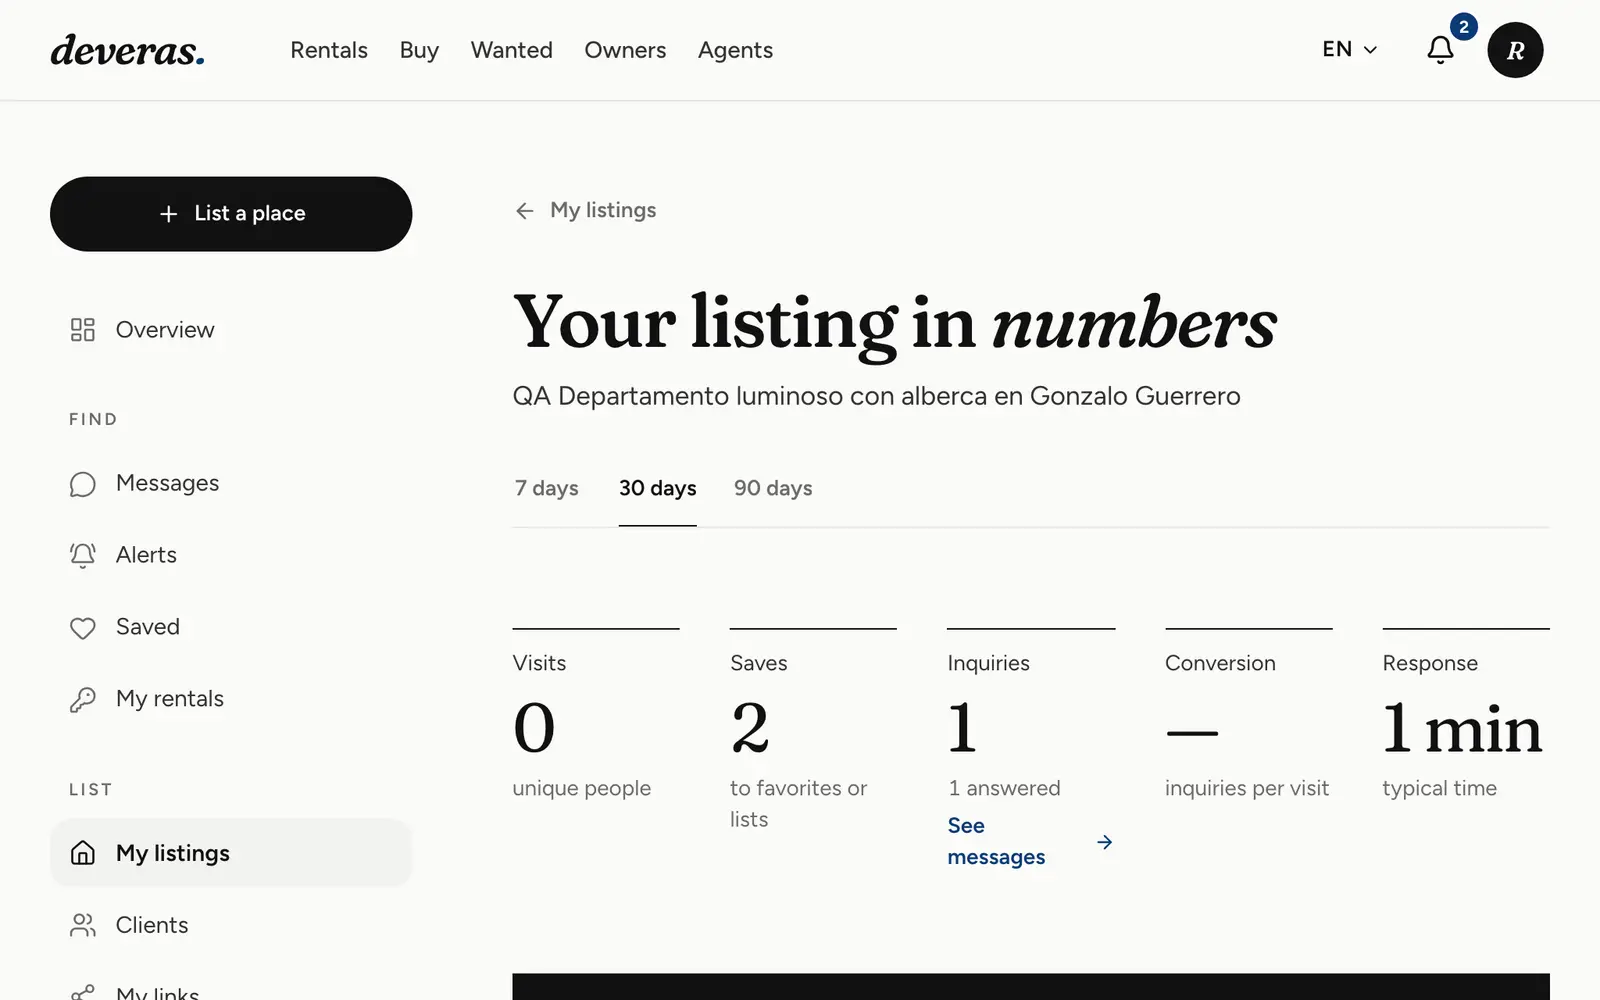Open the Buy menu item
Image resolution: width=1600 pixels, height=1000 pixels.
[419, 50]
